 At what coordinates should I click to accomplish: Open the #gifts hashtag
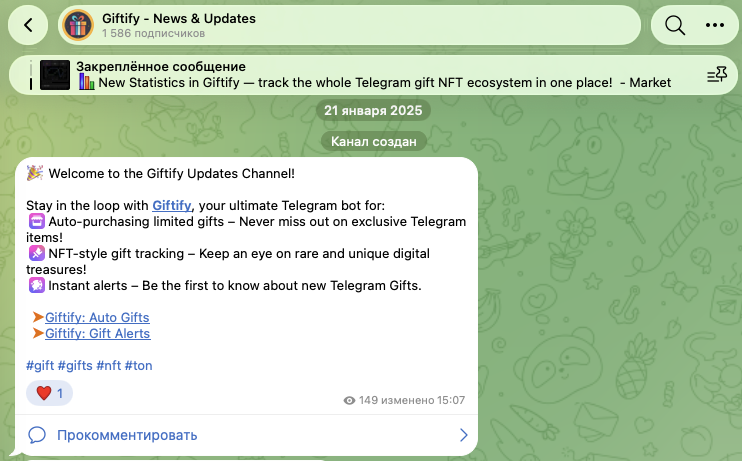[75, 365]
